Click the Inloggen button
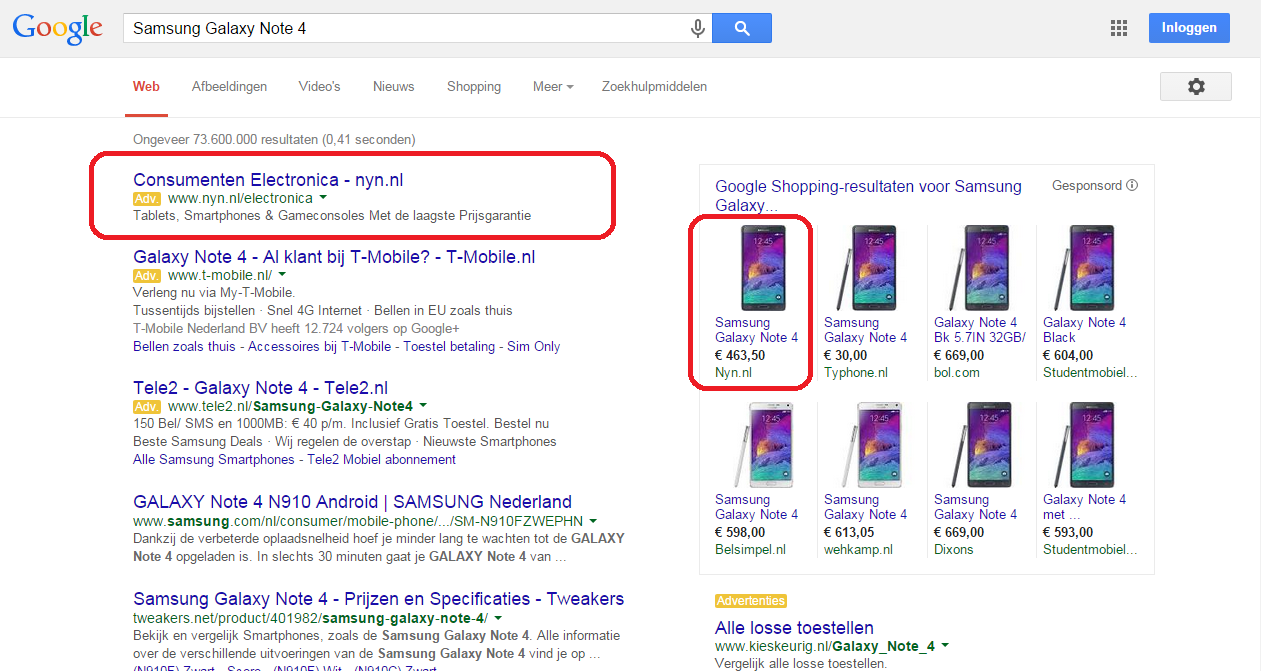Viewport: 1261px width, 671px height. coord(1189,28)
